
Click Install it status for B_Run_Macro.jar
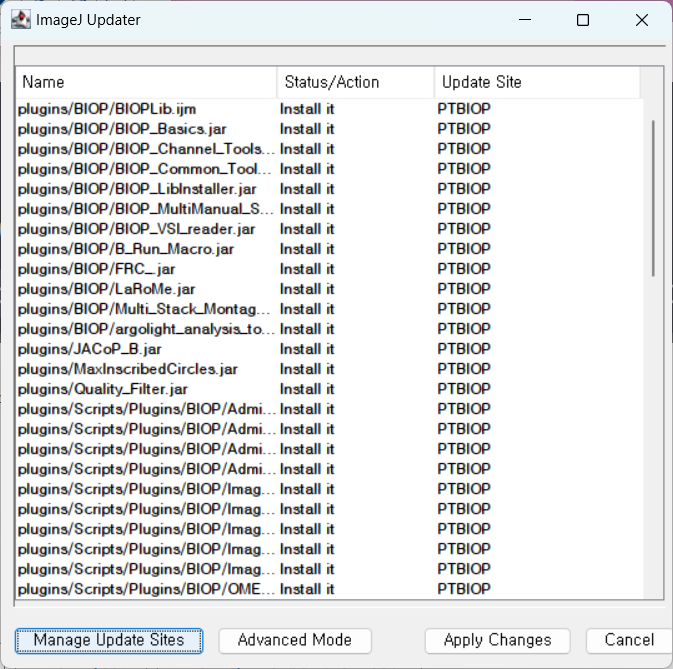[307, 249]
